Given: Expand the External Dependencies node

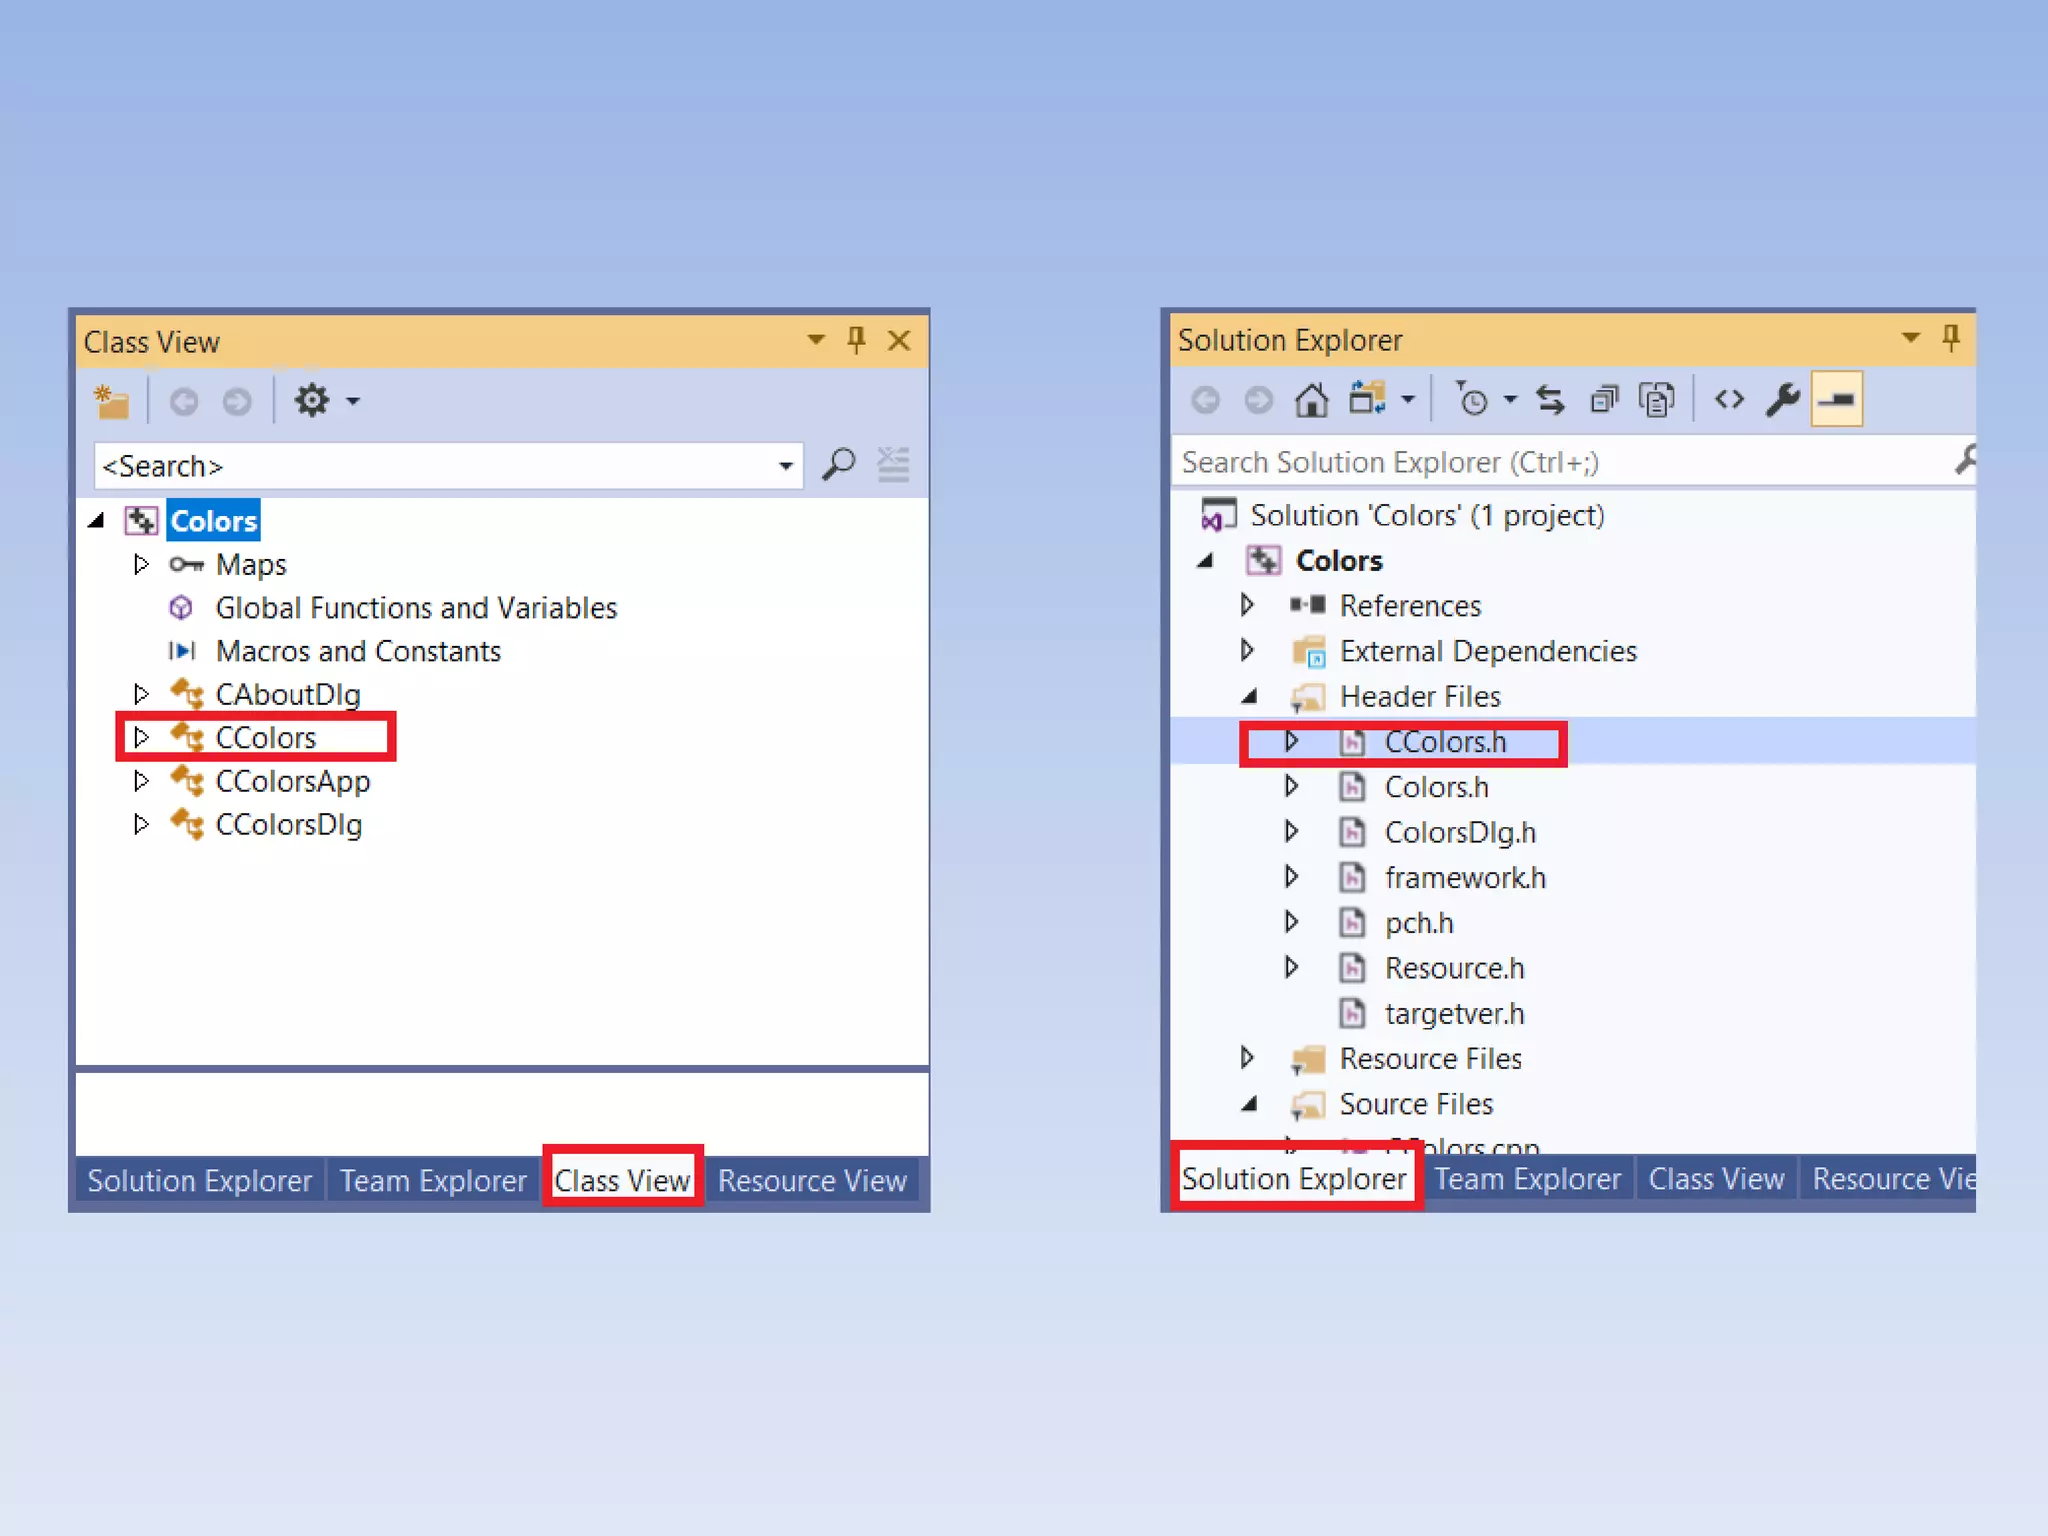Looking at the screenshot, I should (x=1247, y=651).
